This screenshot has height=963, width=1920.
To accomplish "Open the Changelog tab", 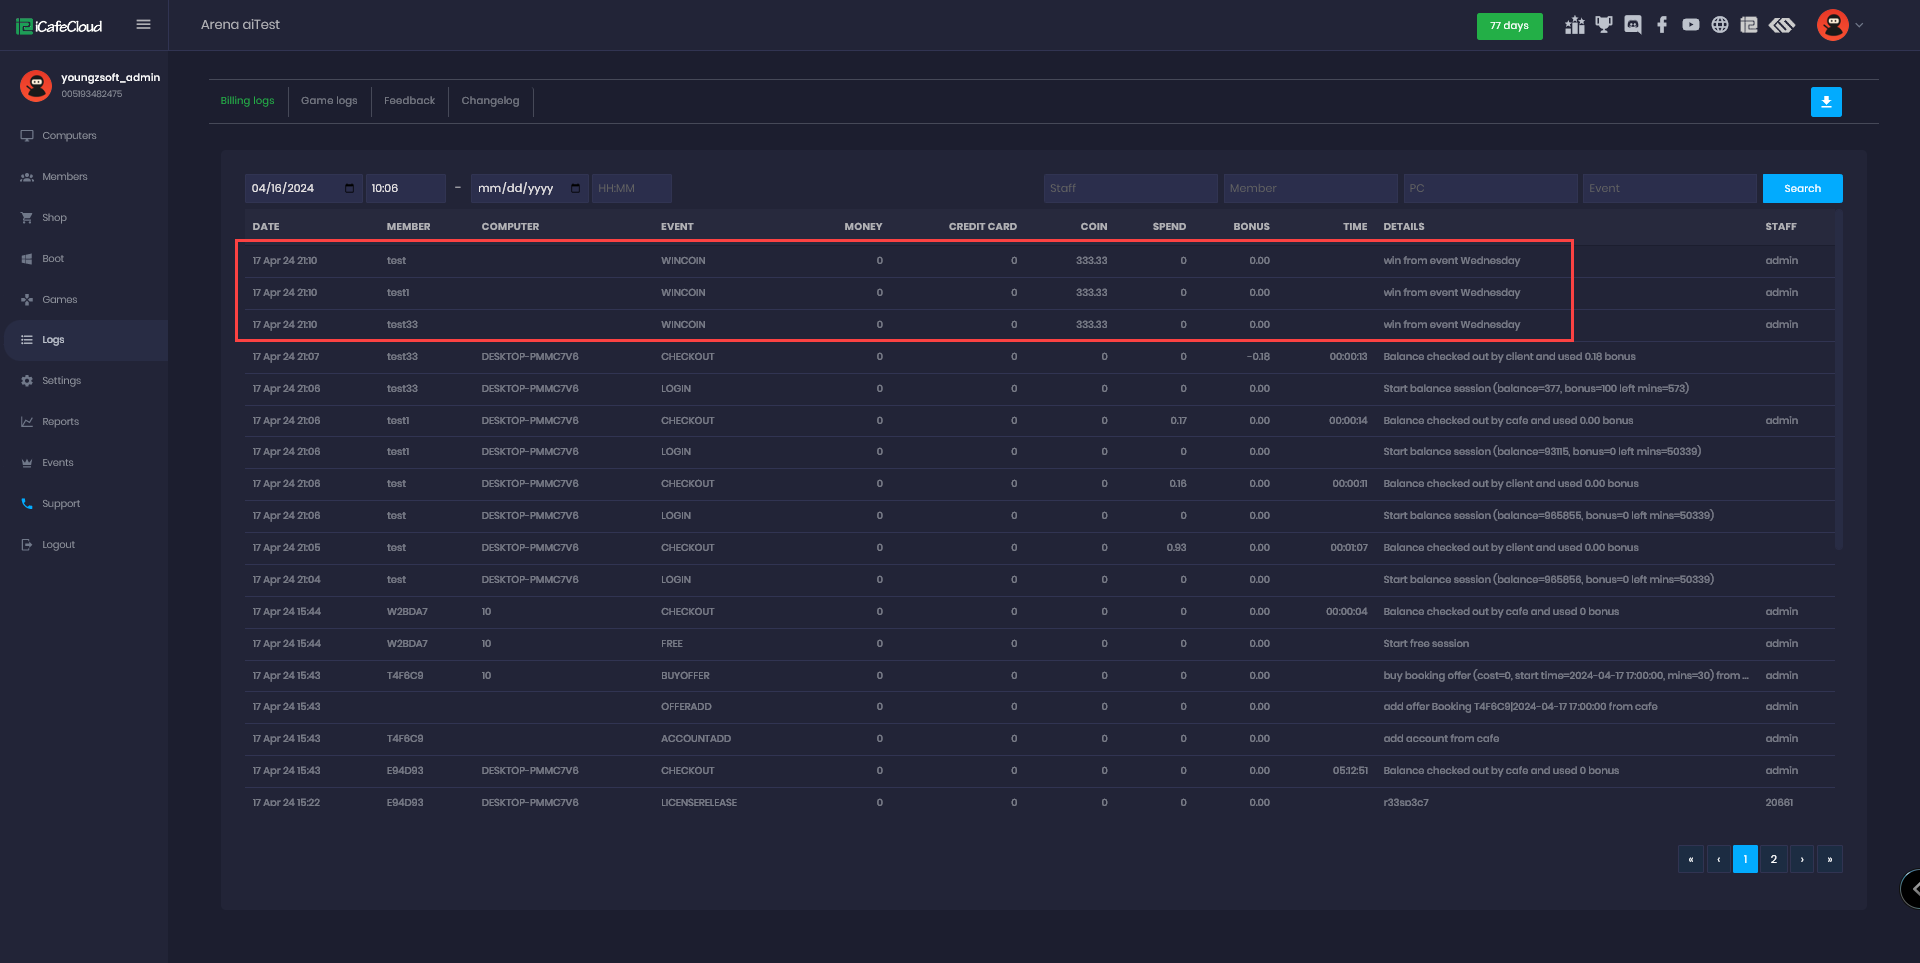I will [x=490, y=101].
